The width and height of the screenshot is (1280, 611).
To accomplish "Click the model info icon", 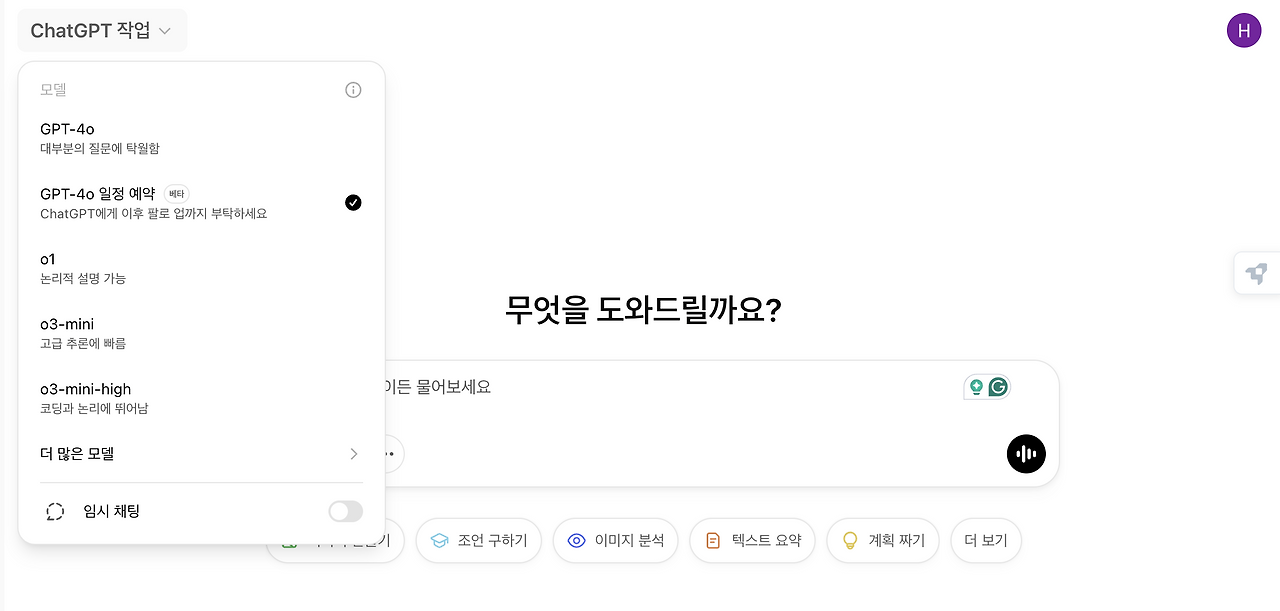I will [x=353, y=90].
